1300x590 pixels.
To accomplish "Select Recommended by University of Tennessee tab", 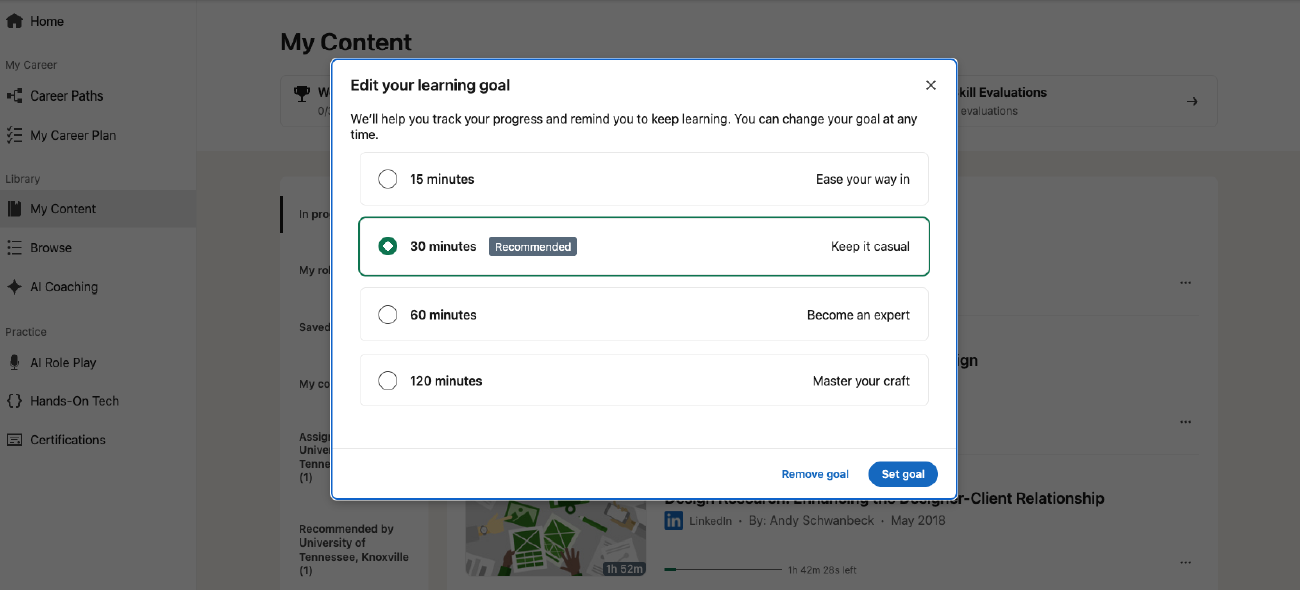I will pos(354,550).
